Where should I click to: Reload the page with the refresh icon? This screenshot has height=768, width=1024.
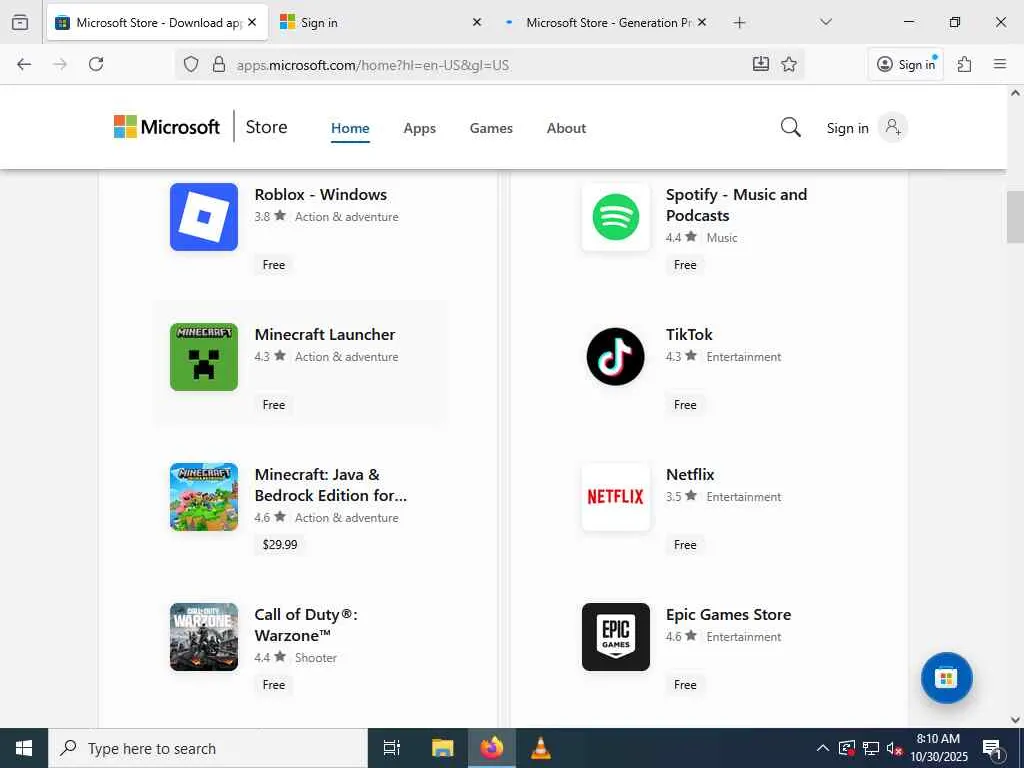(96, 64)
